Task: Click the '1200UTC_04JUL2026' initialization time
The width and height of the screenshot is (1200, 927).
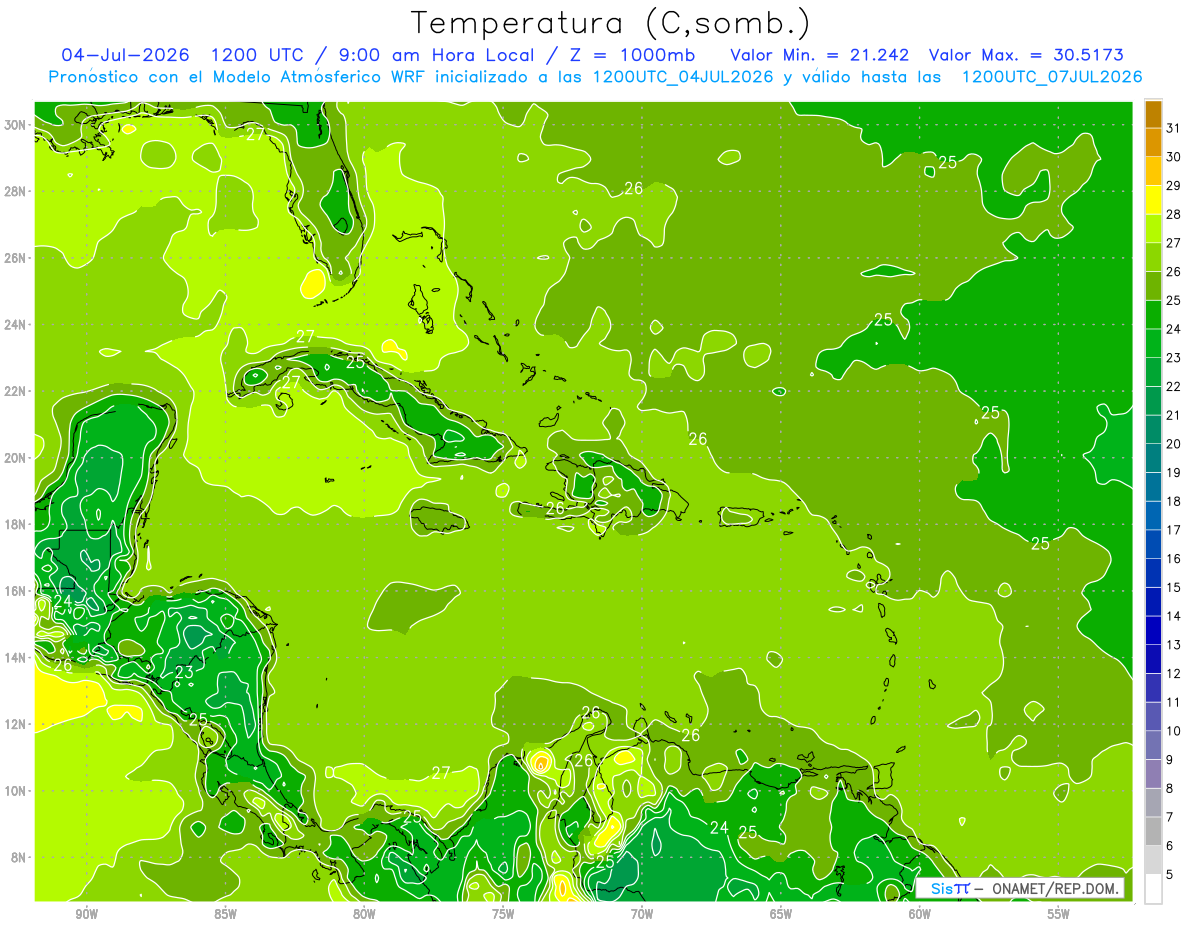Action: click(x=683, y=77)
